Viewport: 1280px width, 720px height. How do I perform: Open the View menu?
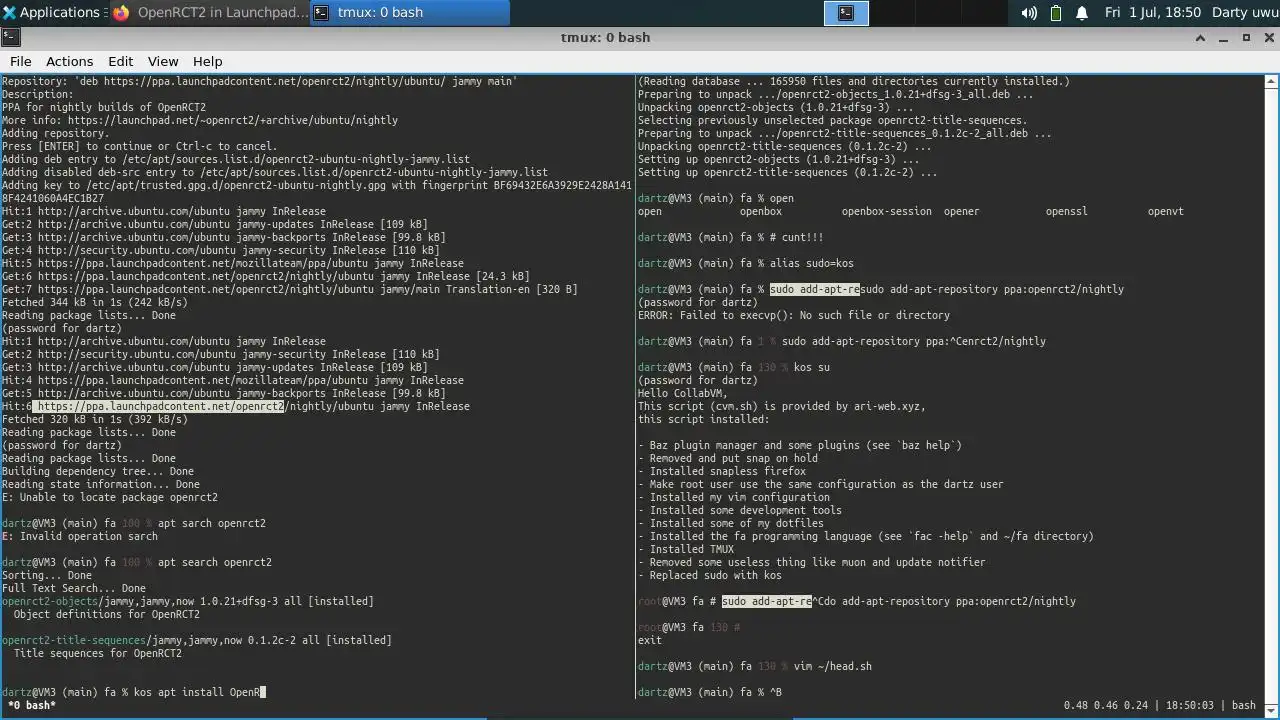click(163, 61)
